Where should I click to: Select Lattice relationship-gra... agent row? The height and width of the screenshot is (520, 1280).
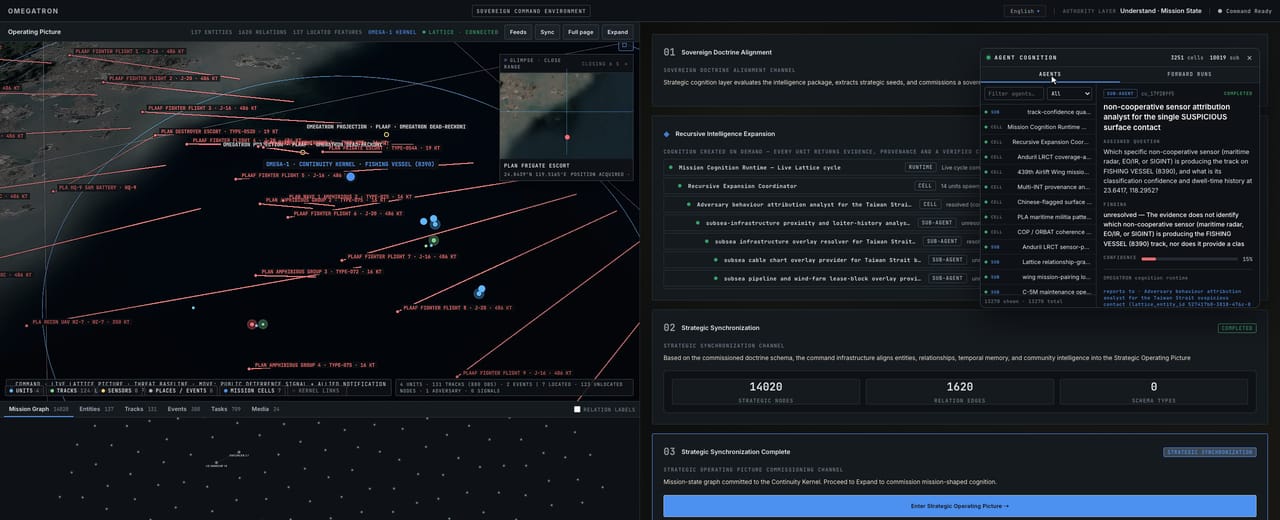pos(1037,262)
